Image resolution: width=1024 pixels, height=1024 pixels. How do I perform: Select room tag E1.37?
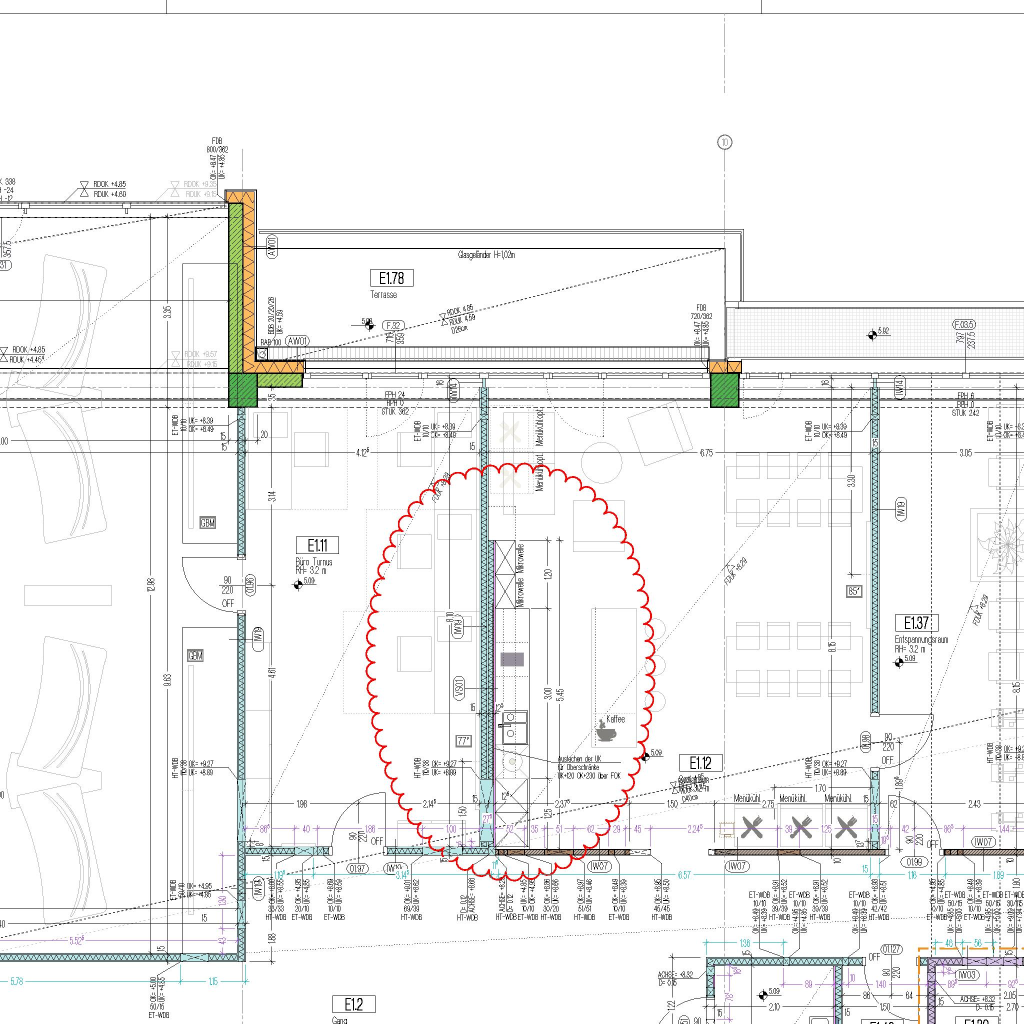pyautogui.click(x=916, y=622)
